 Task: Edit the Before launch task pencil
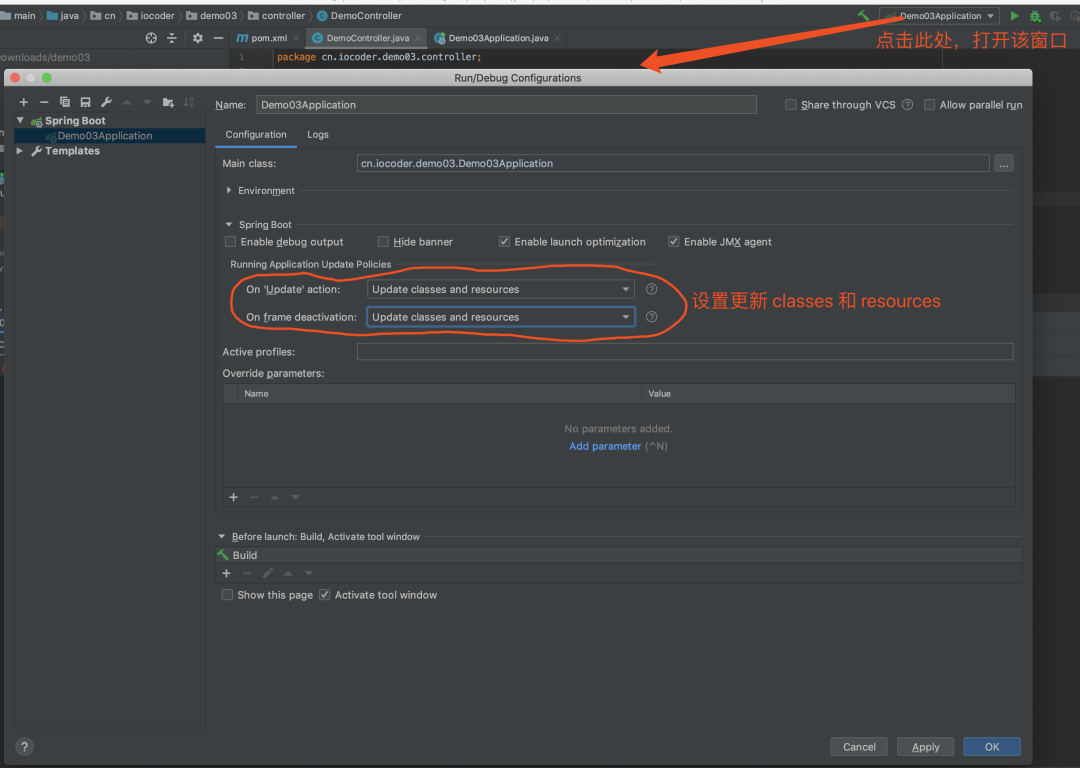click(x=268, y=573)
